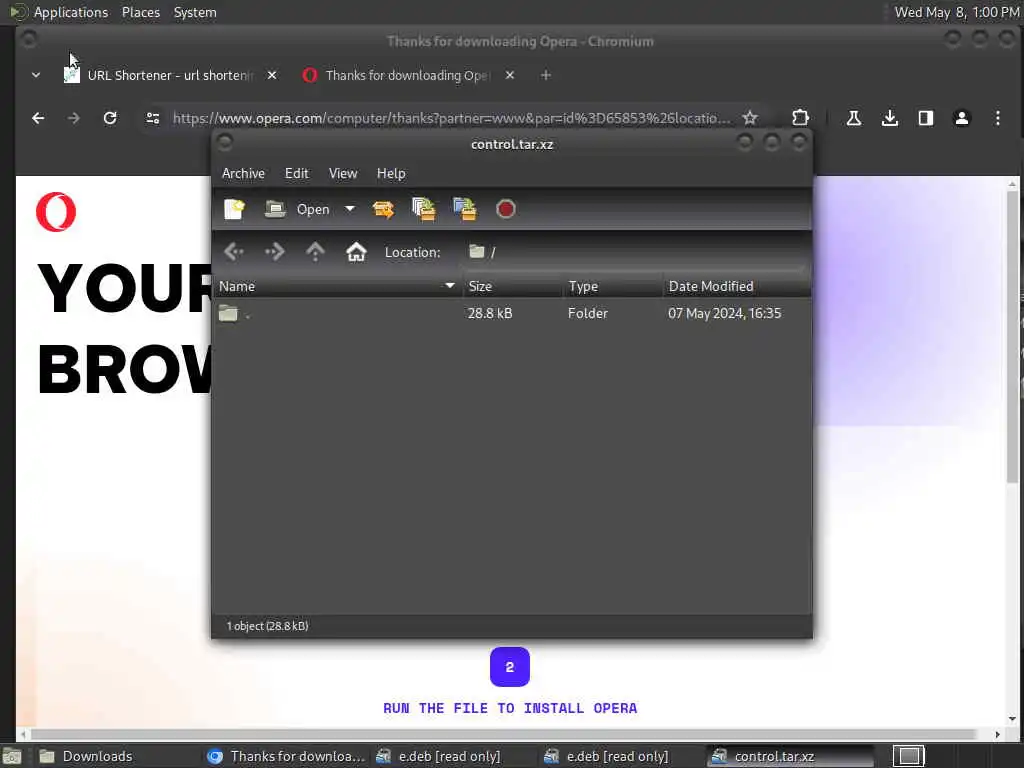This screenshot has height=768, width=1024.
Task: Click Chromium back navigation arrow
Action: pos(39,118)
